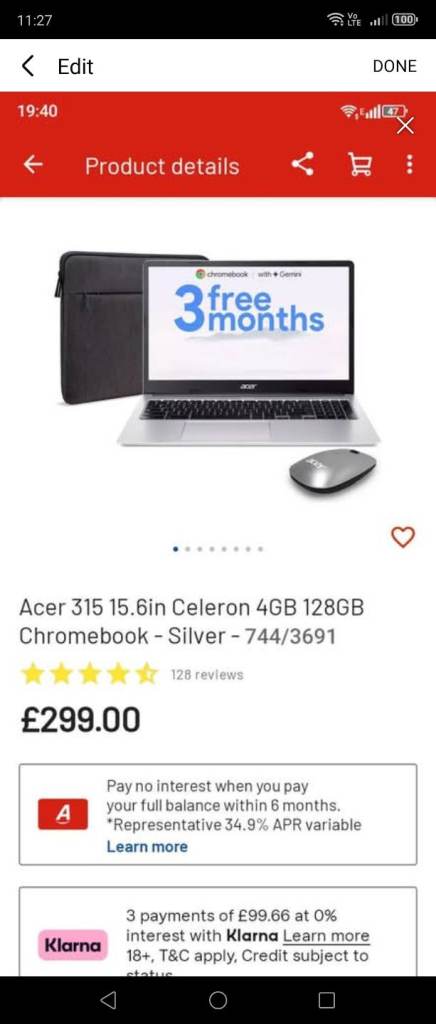The height and width of the screenshot is (1024, 436).
Task: Select the second image carousel dot
Action: [188, 549]
